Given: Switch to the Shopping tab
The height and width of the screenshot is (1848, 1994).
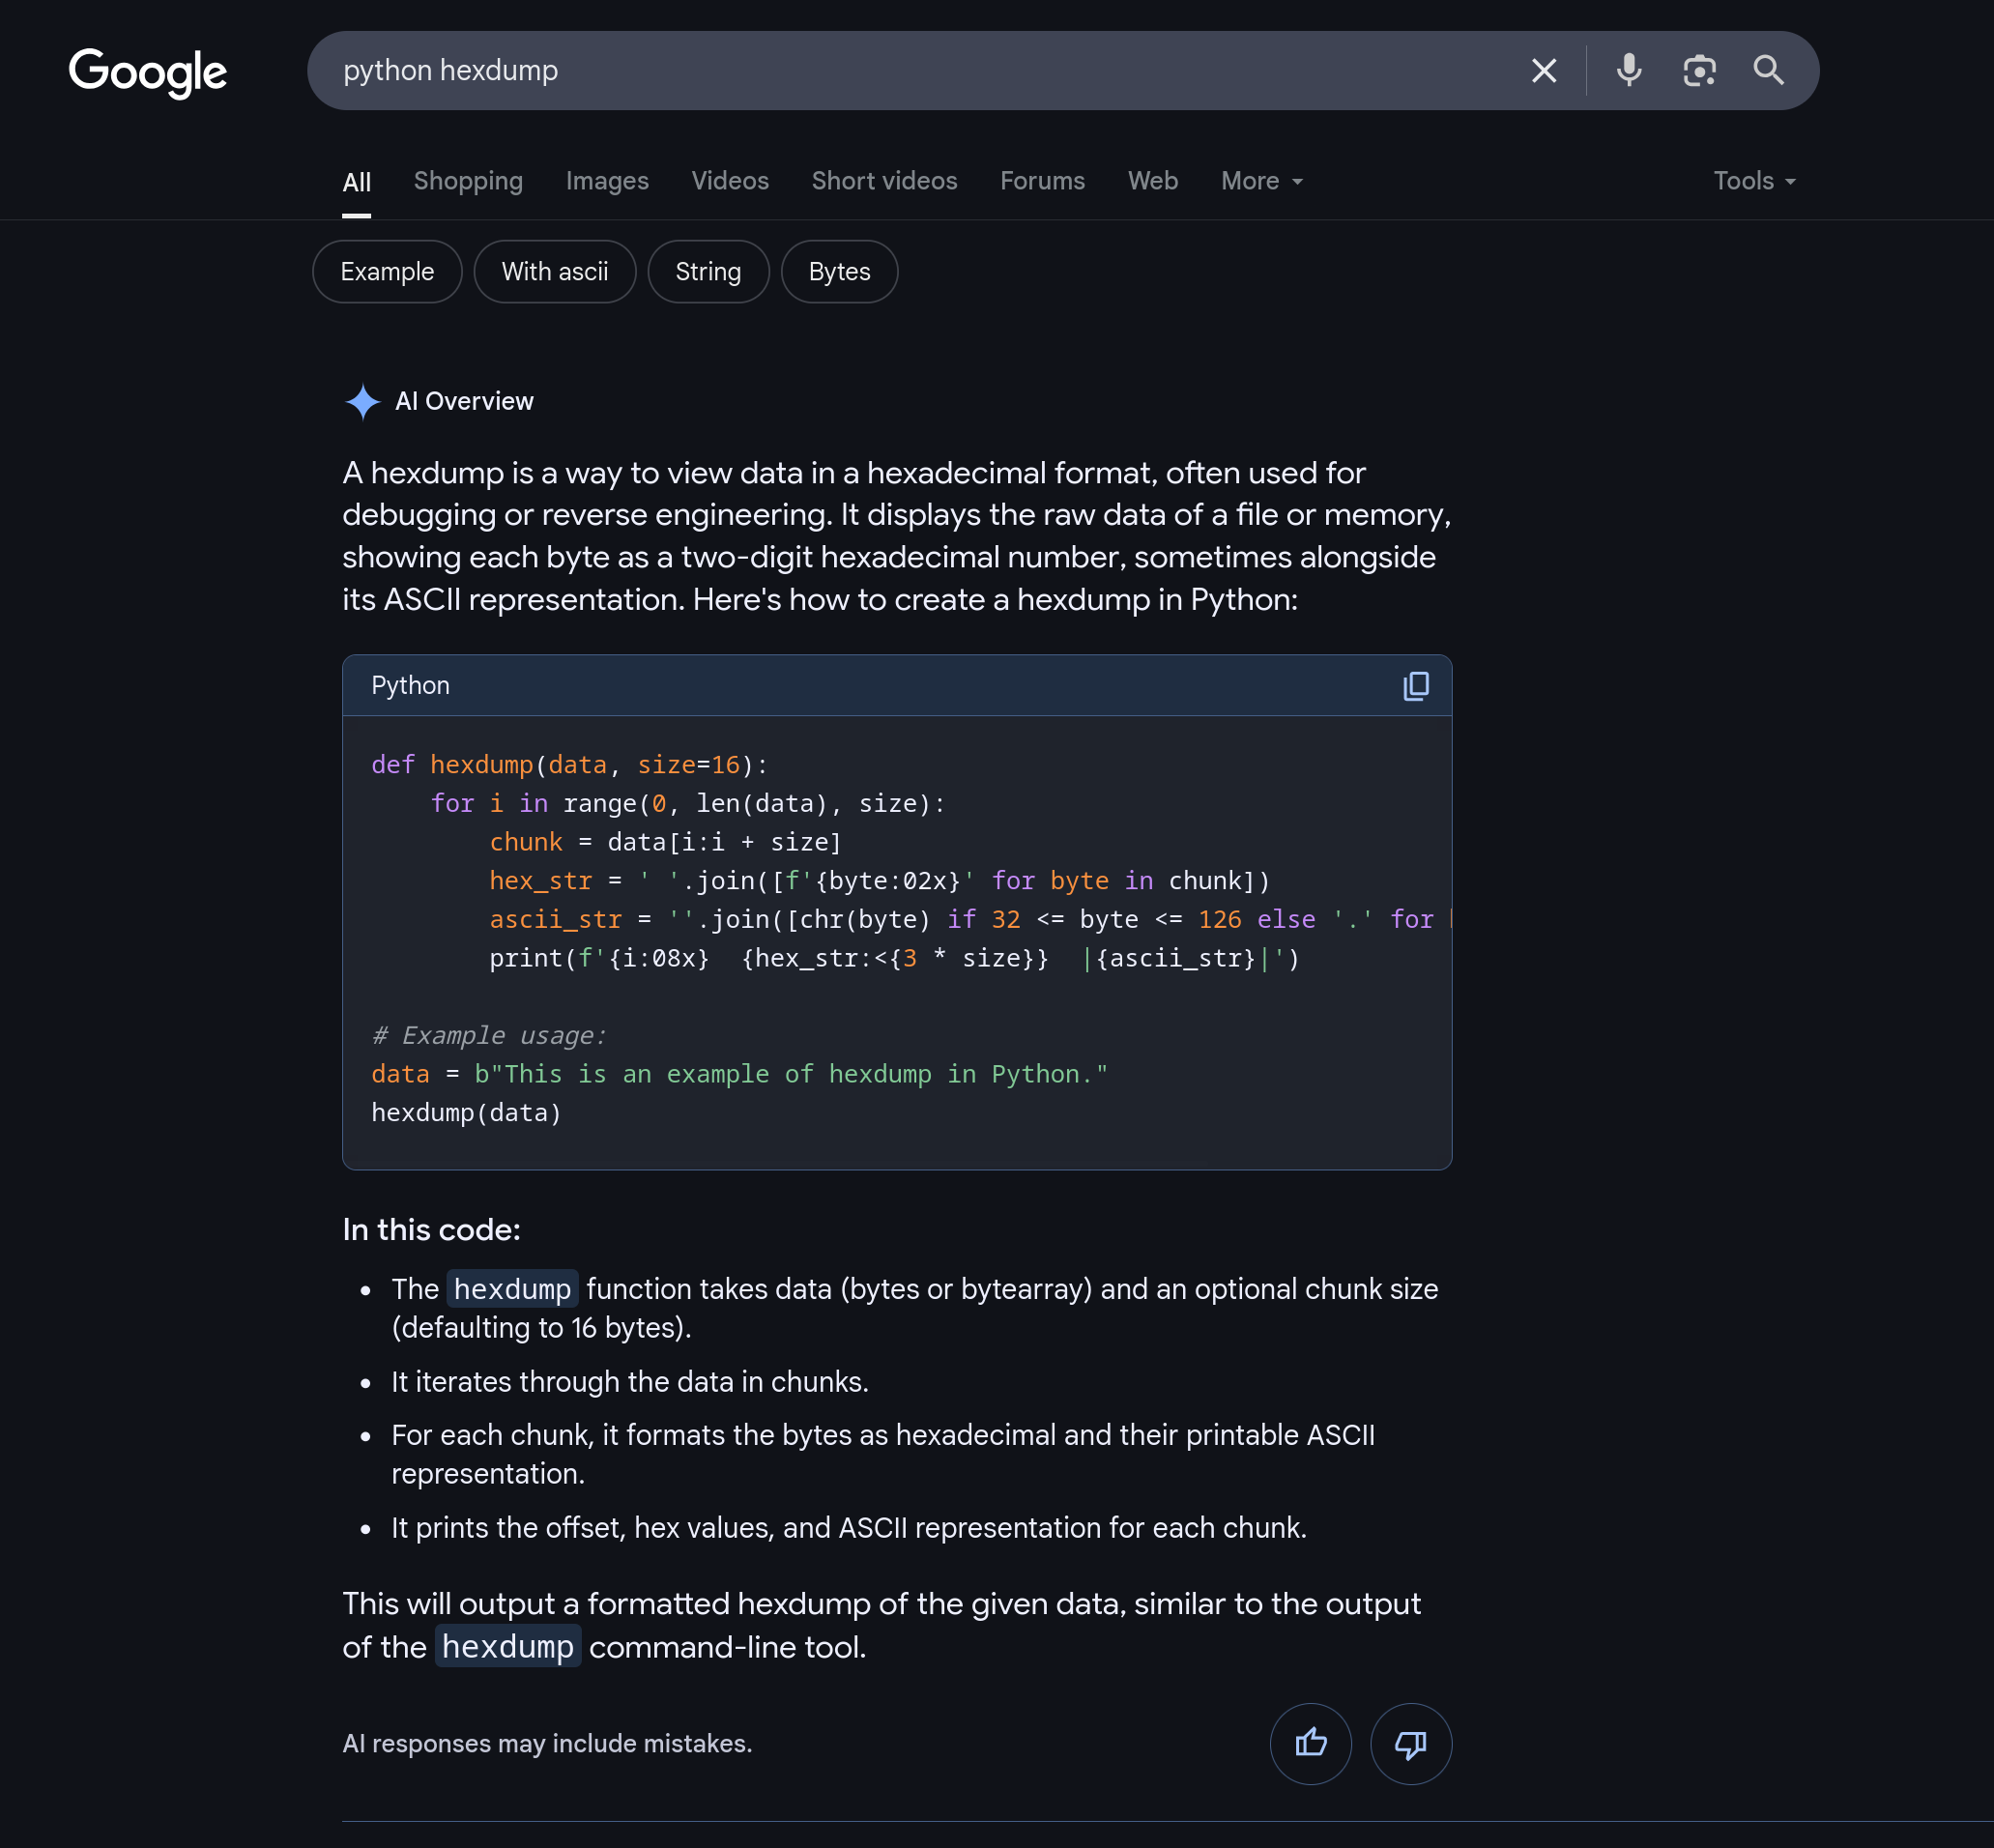Looking at the screenshot, I should coord(467,181).
